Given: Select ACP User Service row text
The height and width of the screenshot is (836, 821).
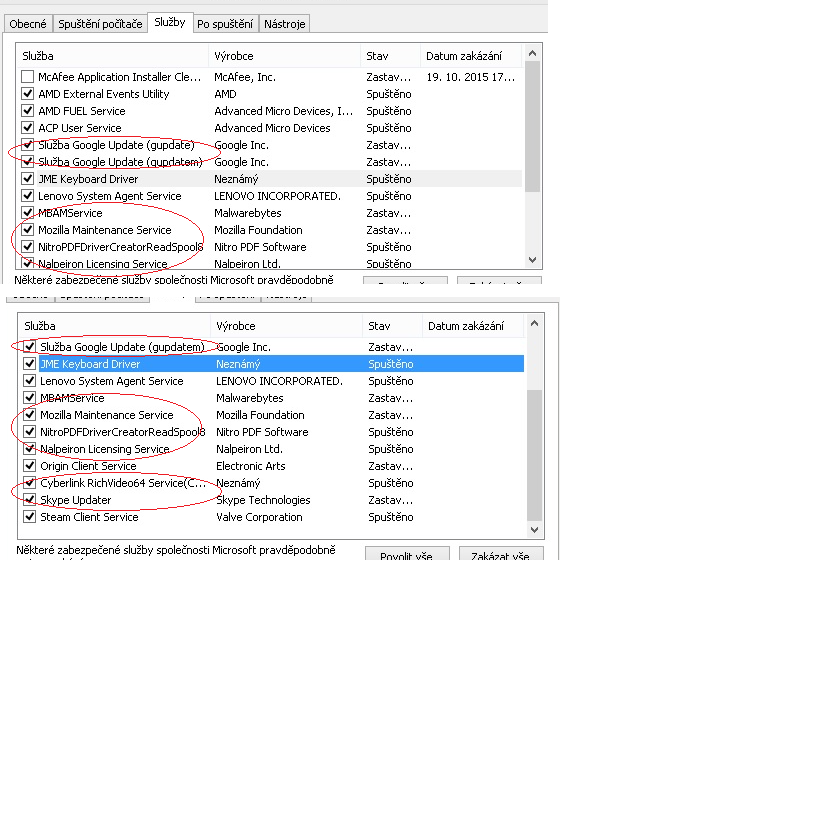Looking at the screenshot, I should [79, 128].
